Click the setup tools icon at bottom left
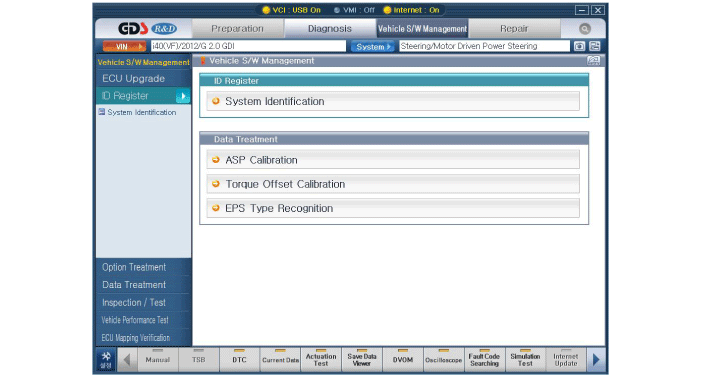 pos(106,359)
